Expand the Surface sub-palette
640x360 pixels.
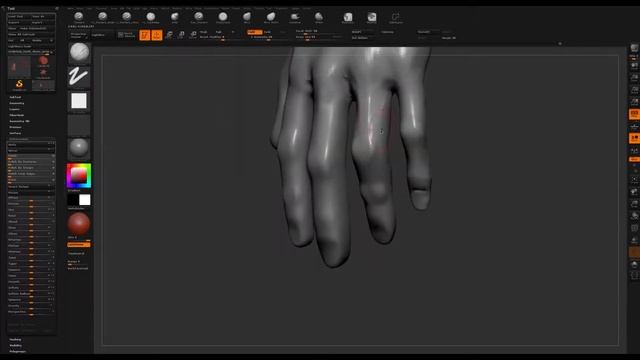coord(16,133)
